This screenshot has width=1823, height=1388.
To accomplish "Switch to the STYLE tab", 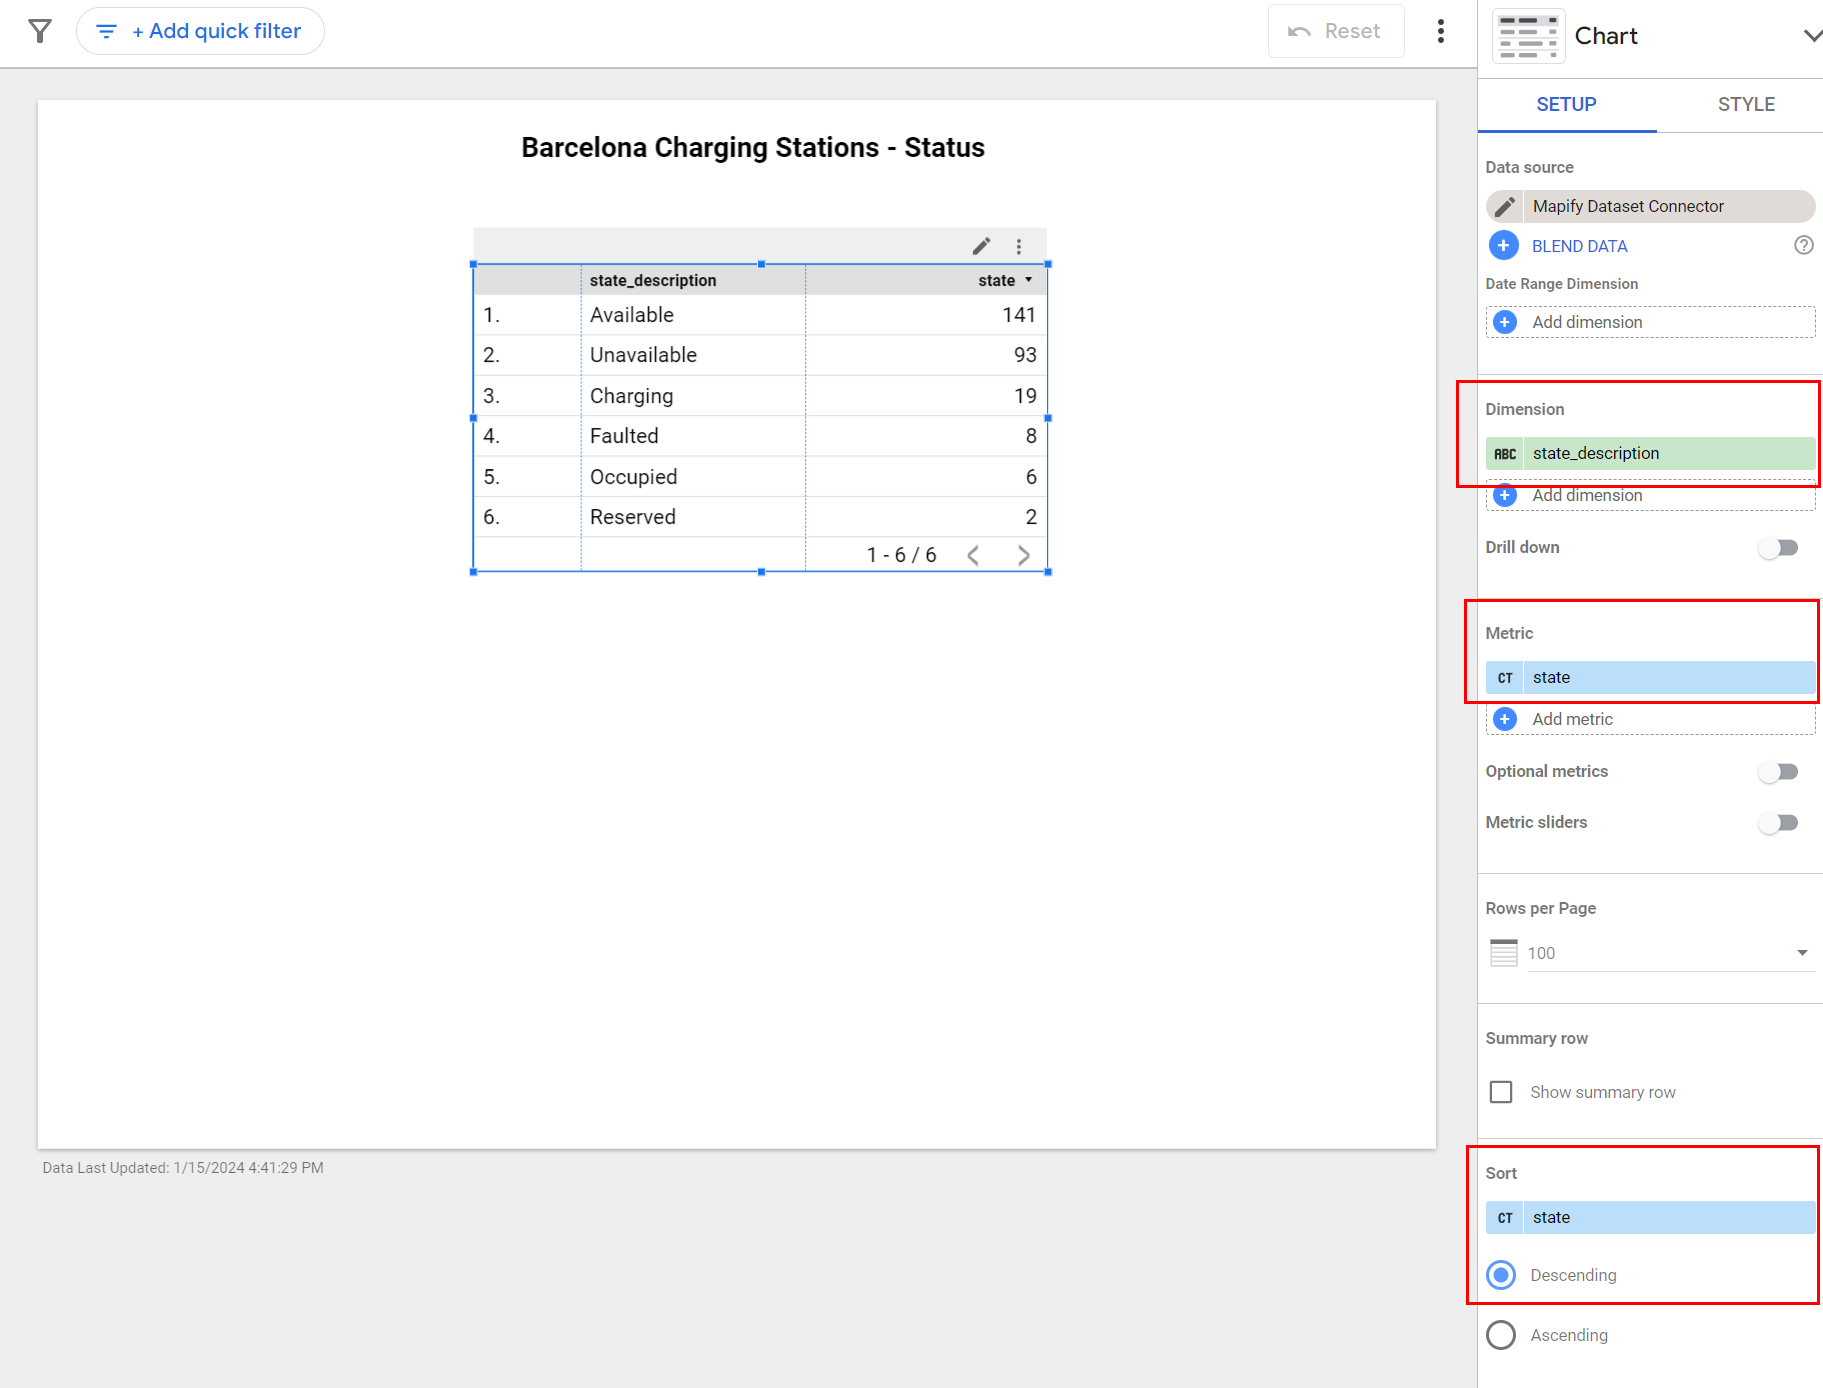I will 1746,104.
